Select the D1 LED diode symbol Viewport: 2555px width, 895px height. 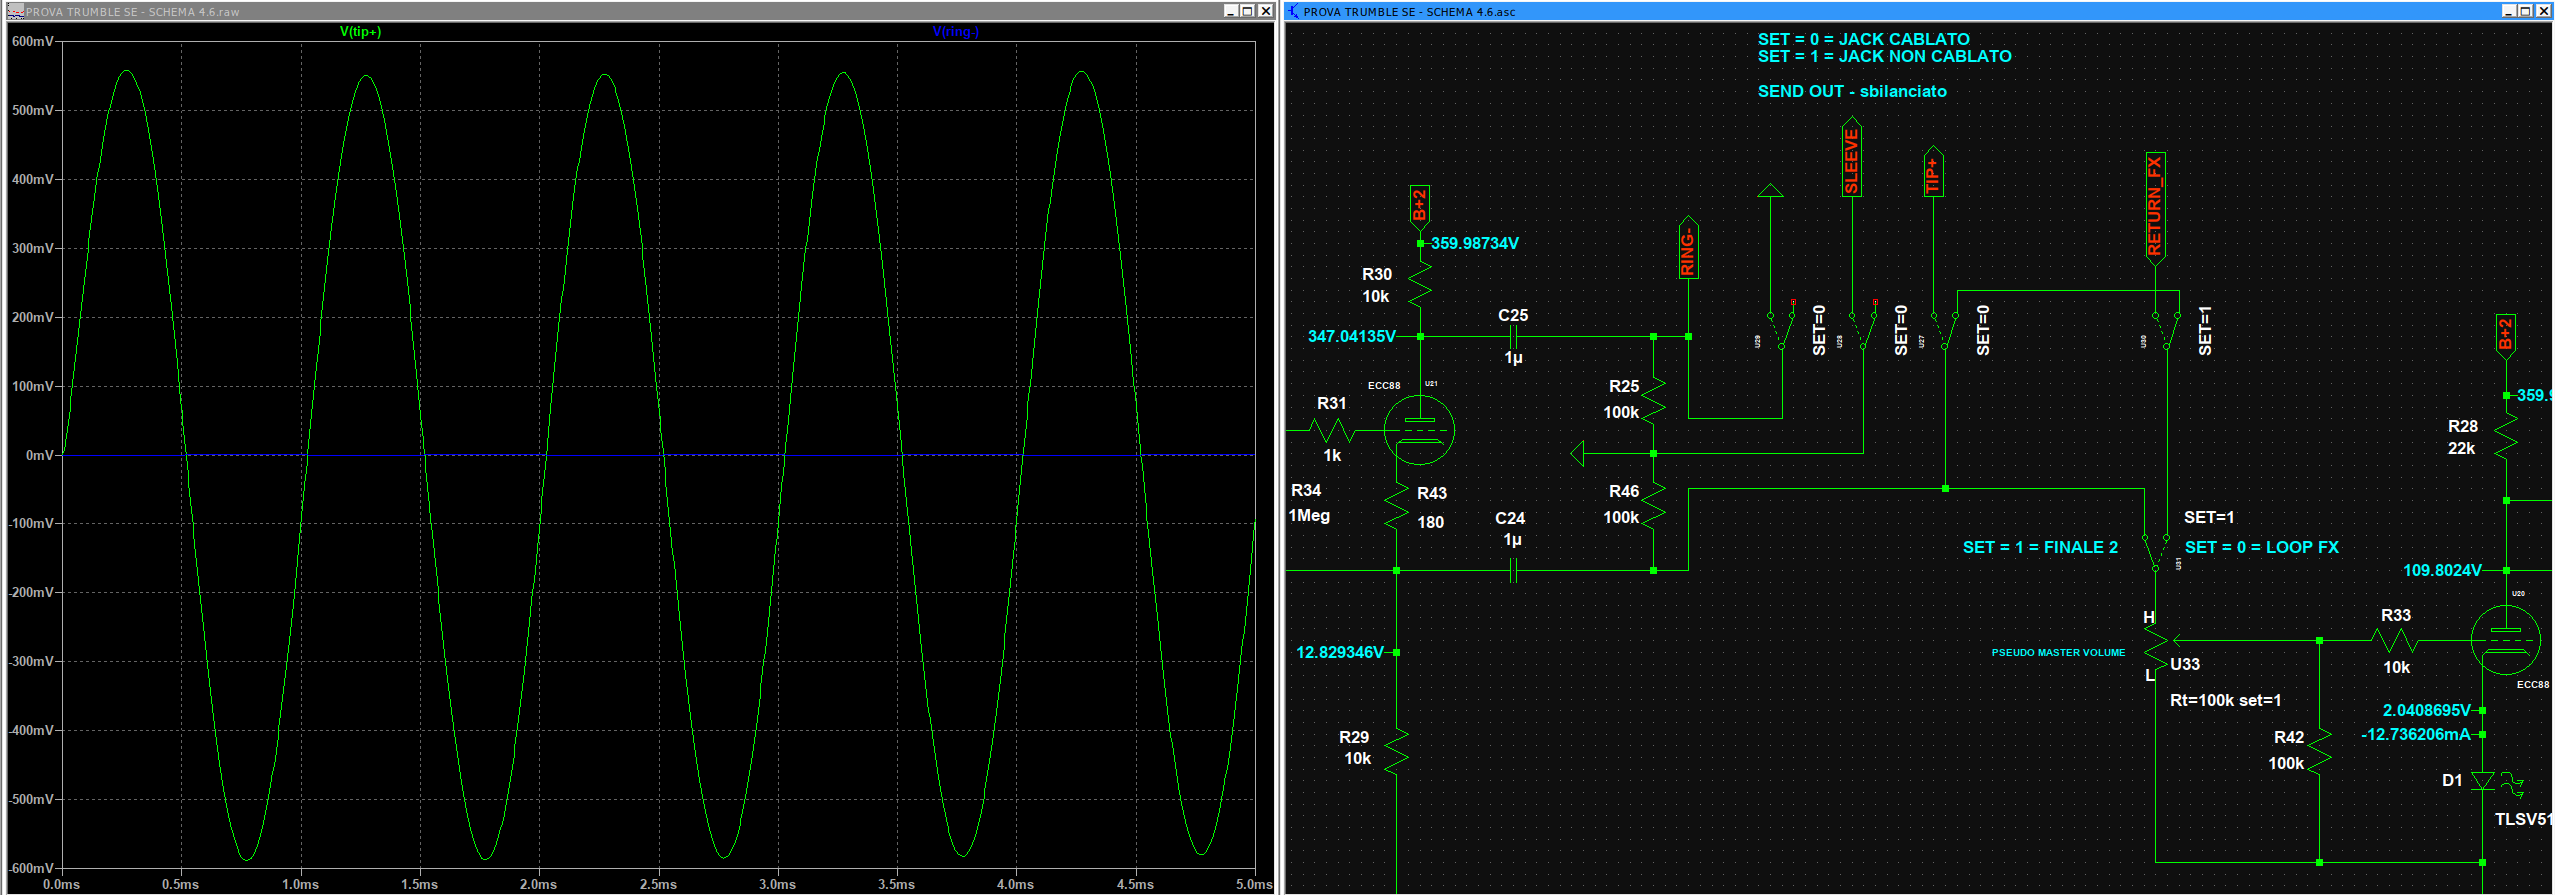tap(2482, 781)
